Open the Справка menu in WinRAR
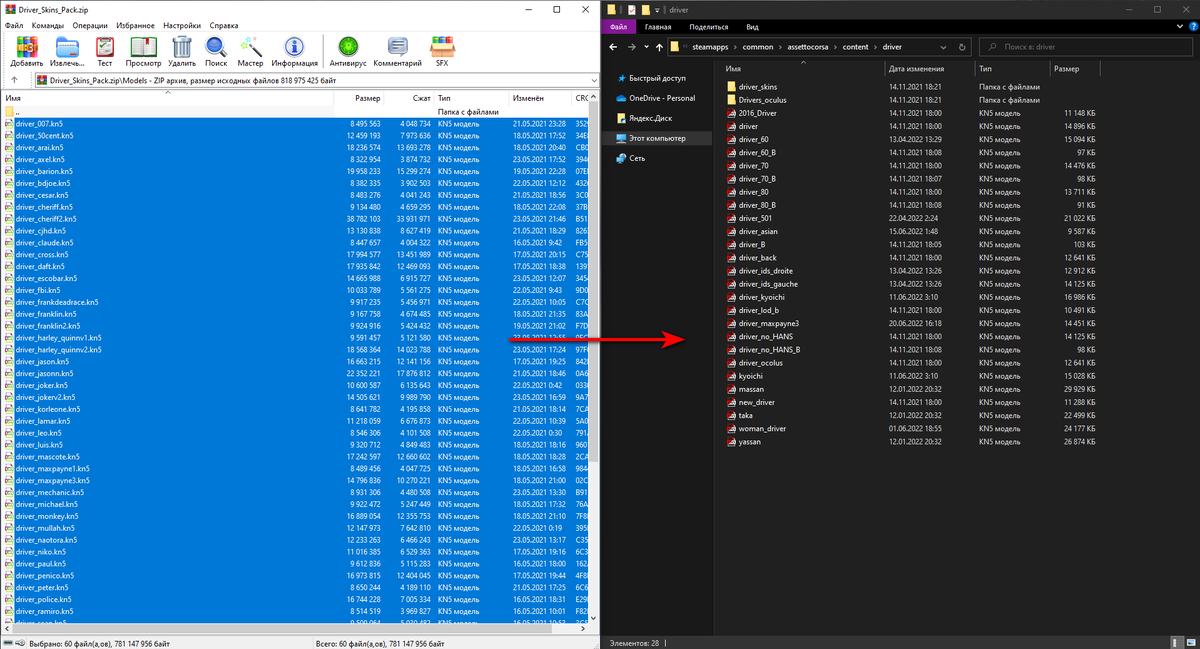The width and height of the screenshot is (1200, 649). coord(225,24)
